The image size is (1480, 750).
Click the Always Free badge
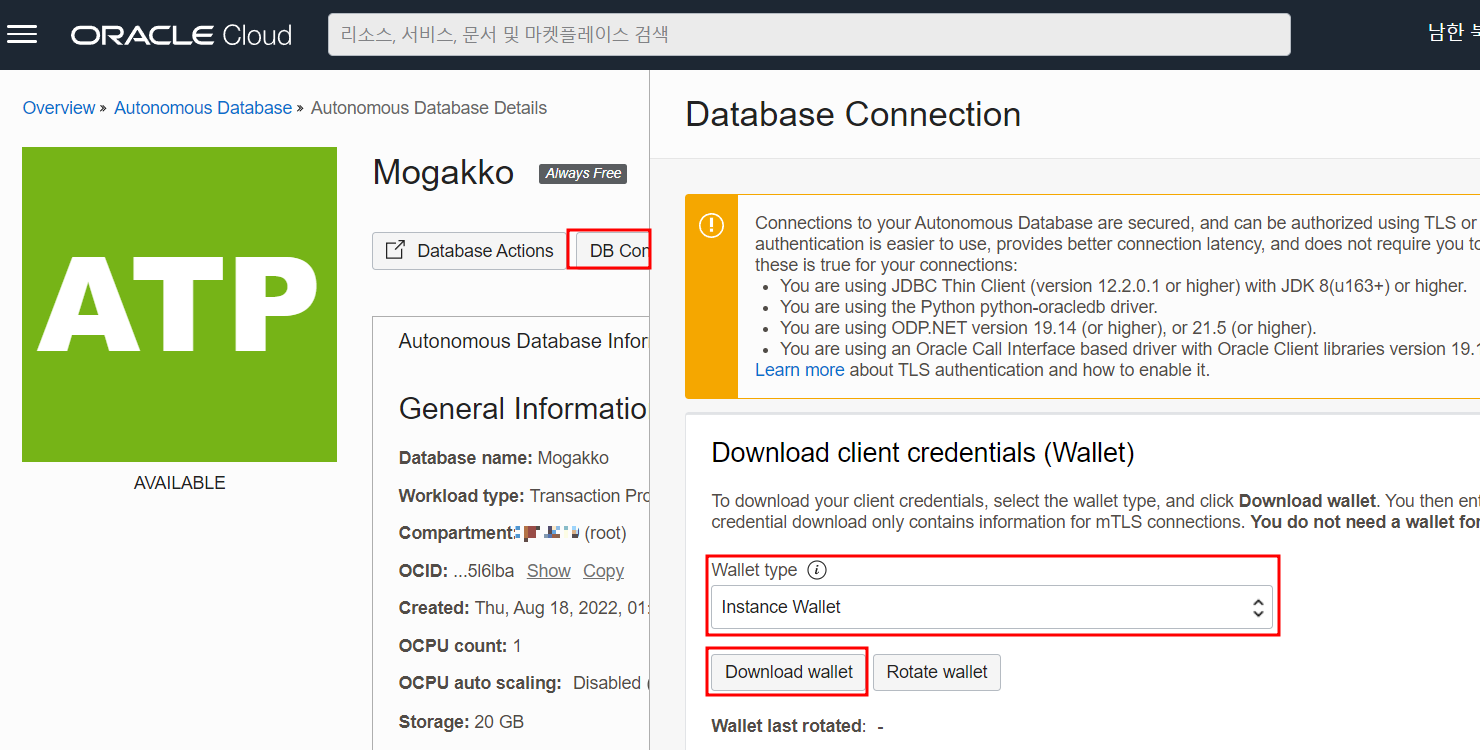coord(583,173)
